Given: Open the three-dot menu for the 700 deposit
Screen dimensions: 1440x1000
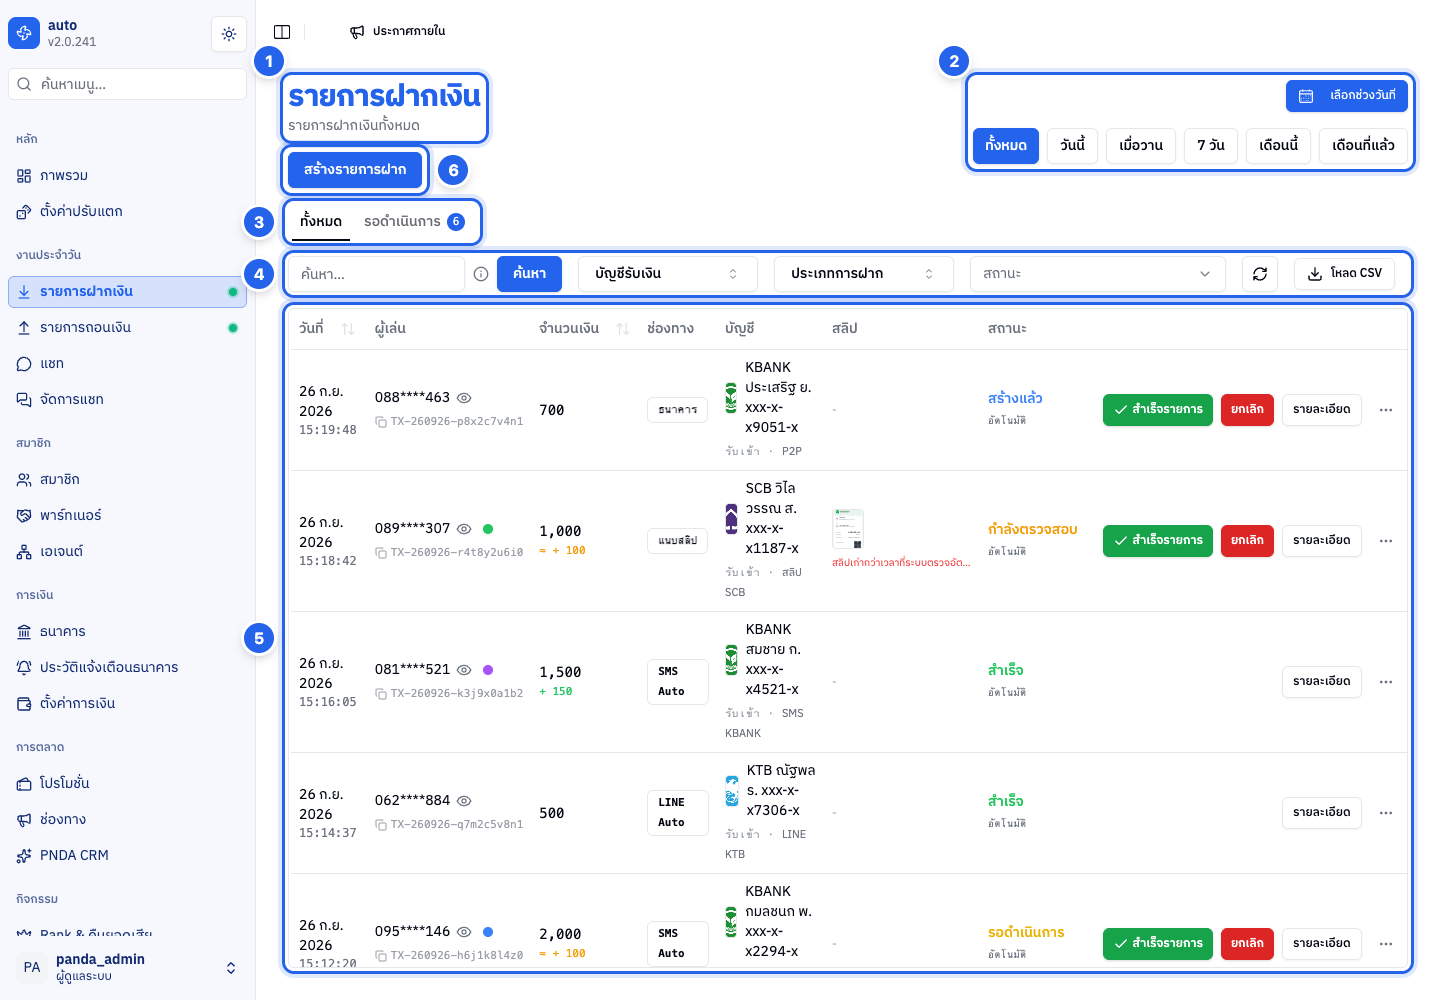Looking at the screenshot, I should click(1386, 410).
